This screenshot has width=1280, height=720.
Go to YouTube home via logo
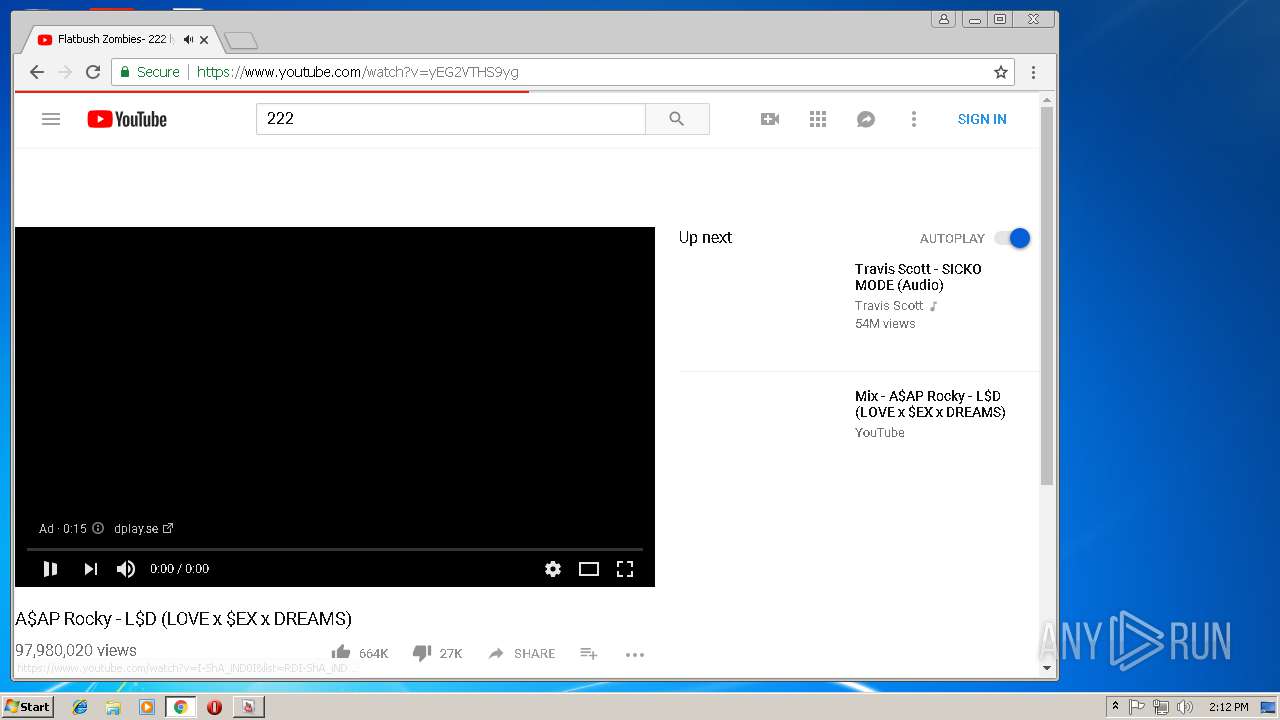(127, 119)
